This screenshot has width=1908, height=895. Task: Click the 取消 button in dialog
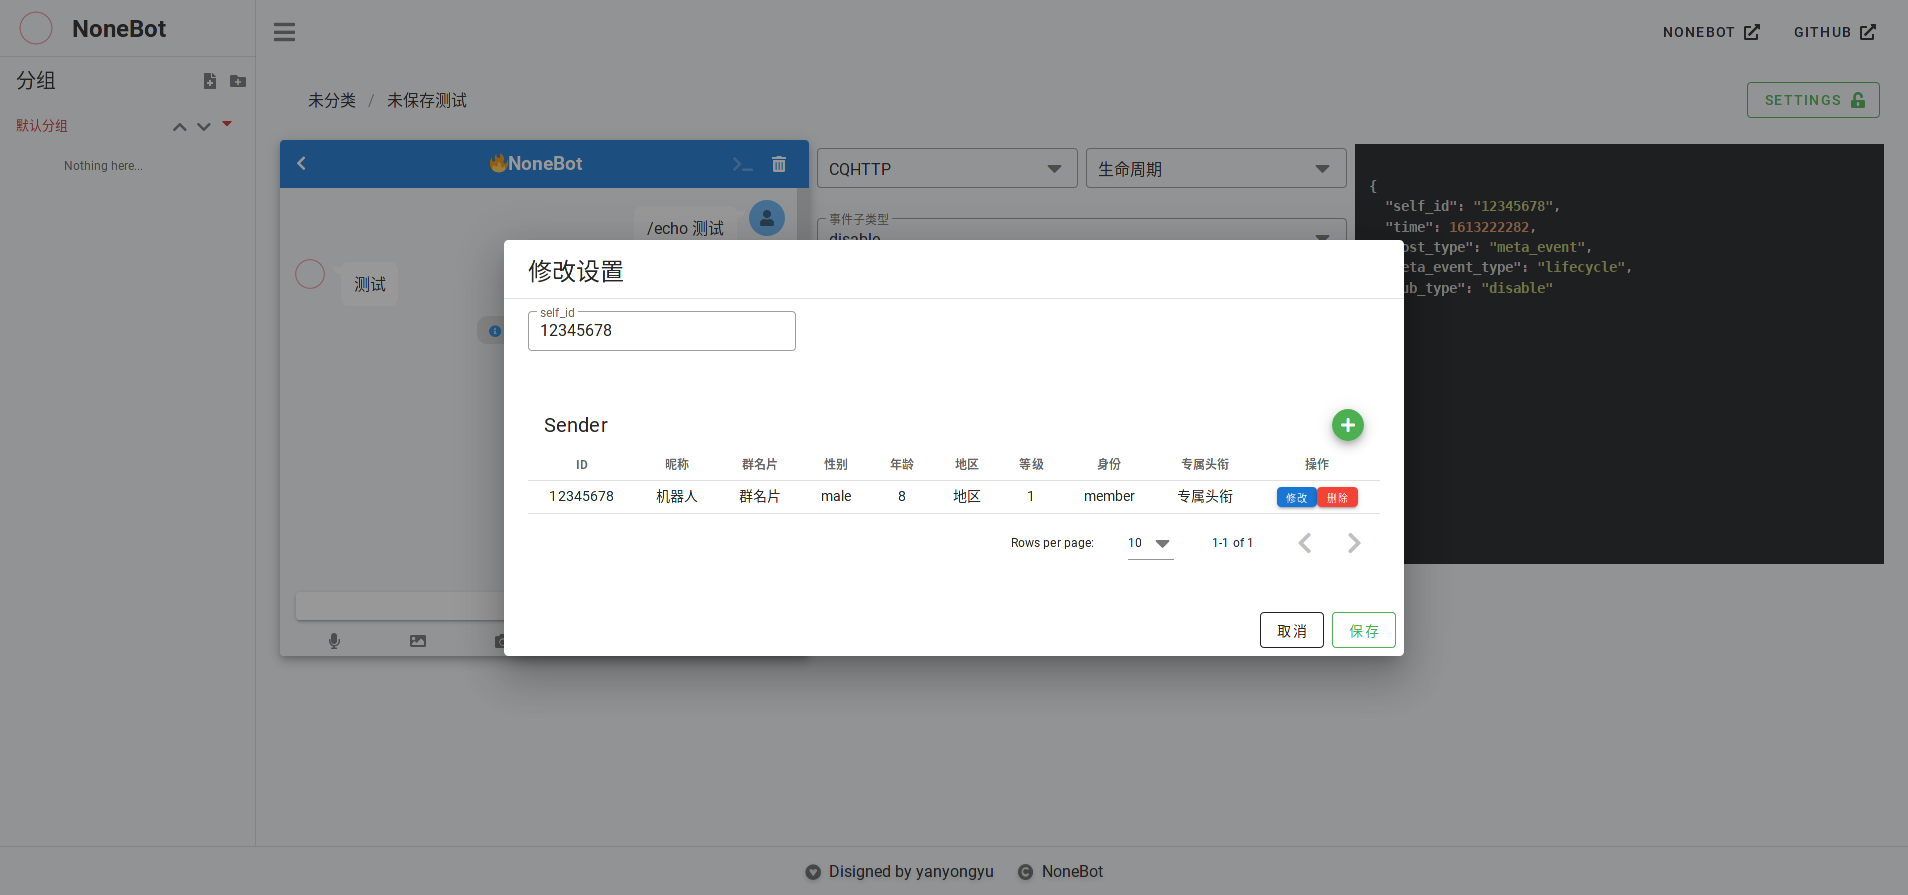1291,630
